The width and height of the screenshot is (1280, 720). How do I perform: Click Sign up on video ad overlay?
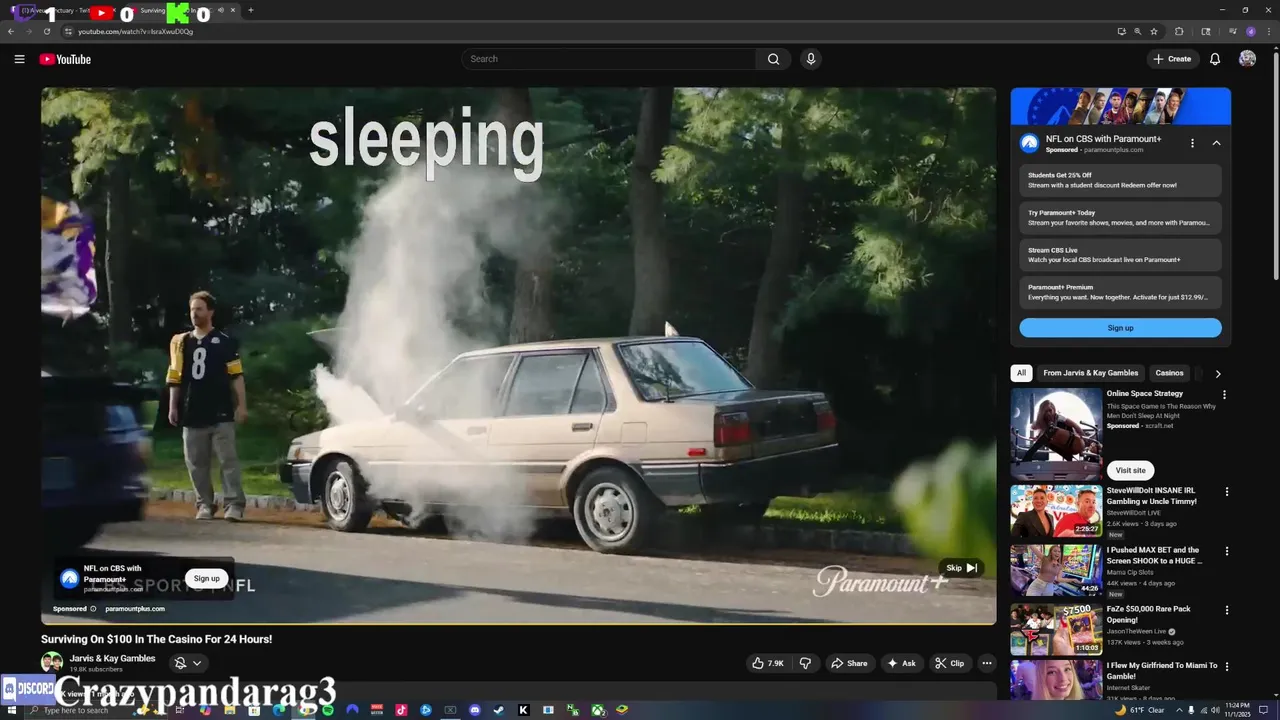pos(207,578)
